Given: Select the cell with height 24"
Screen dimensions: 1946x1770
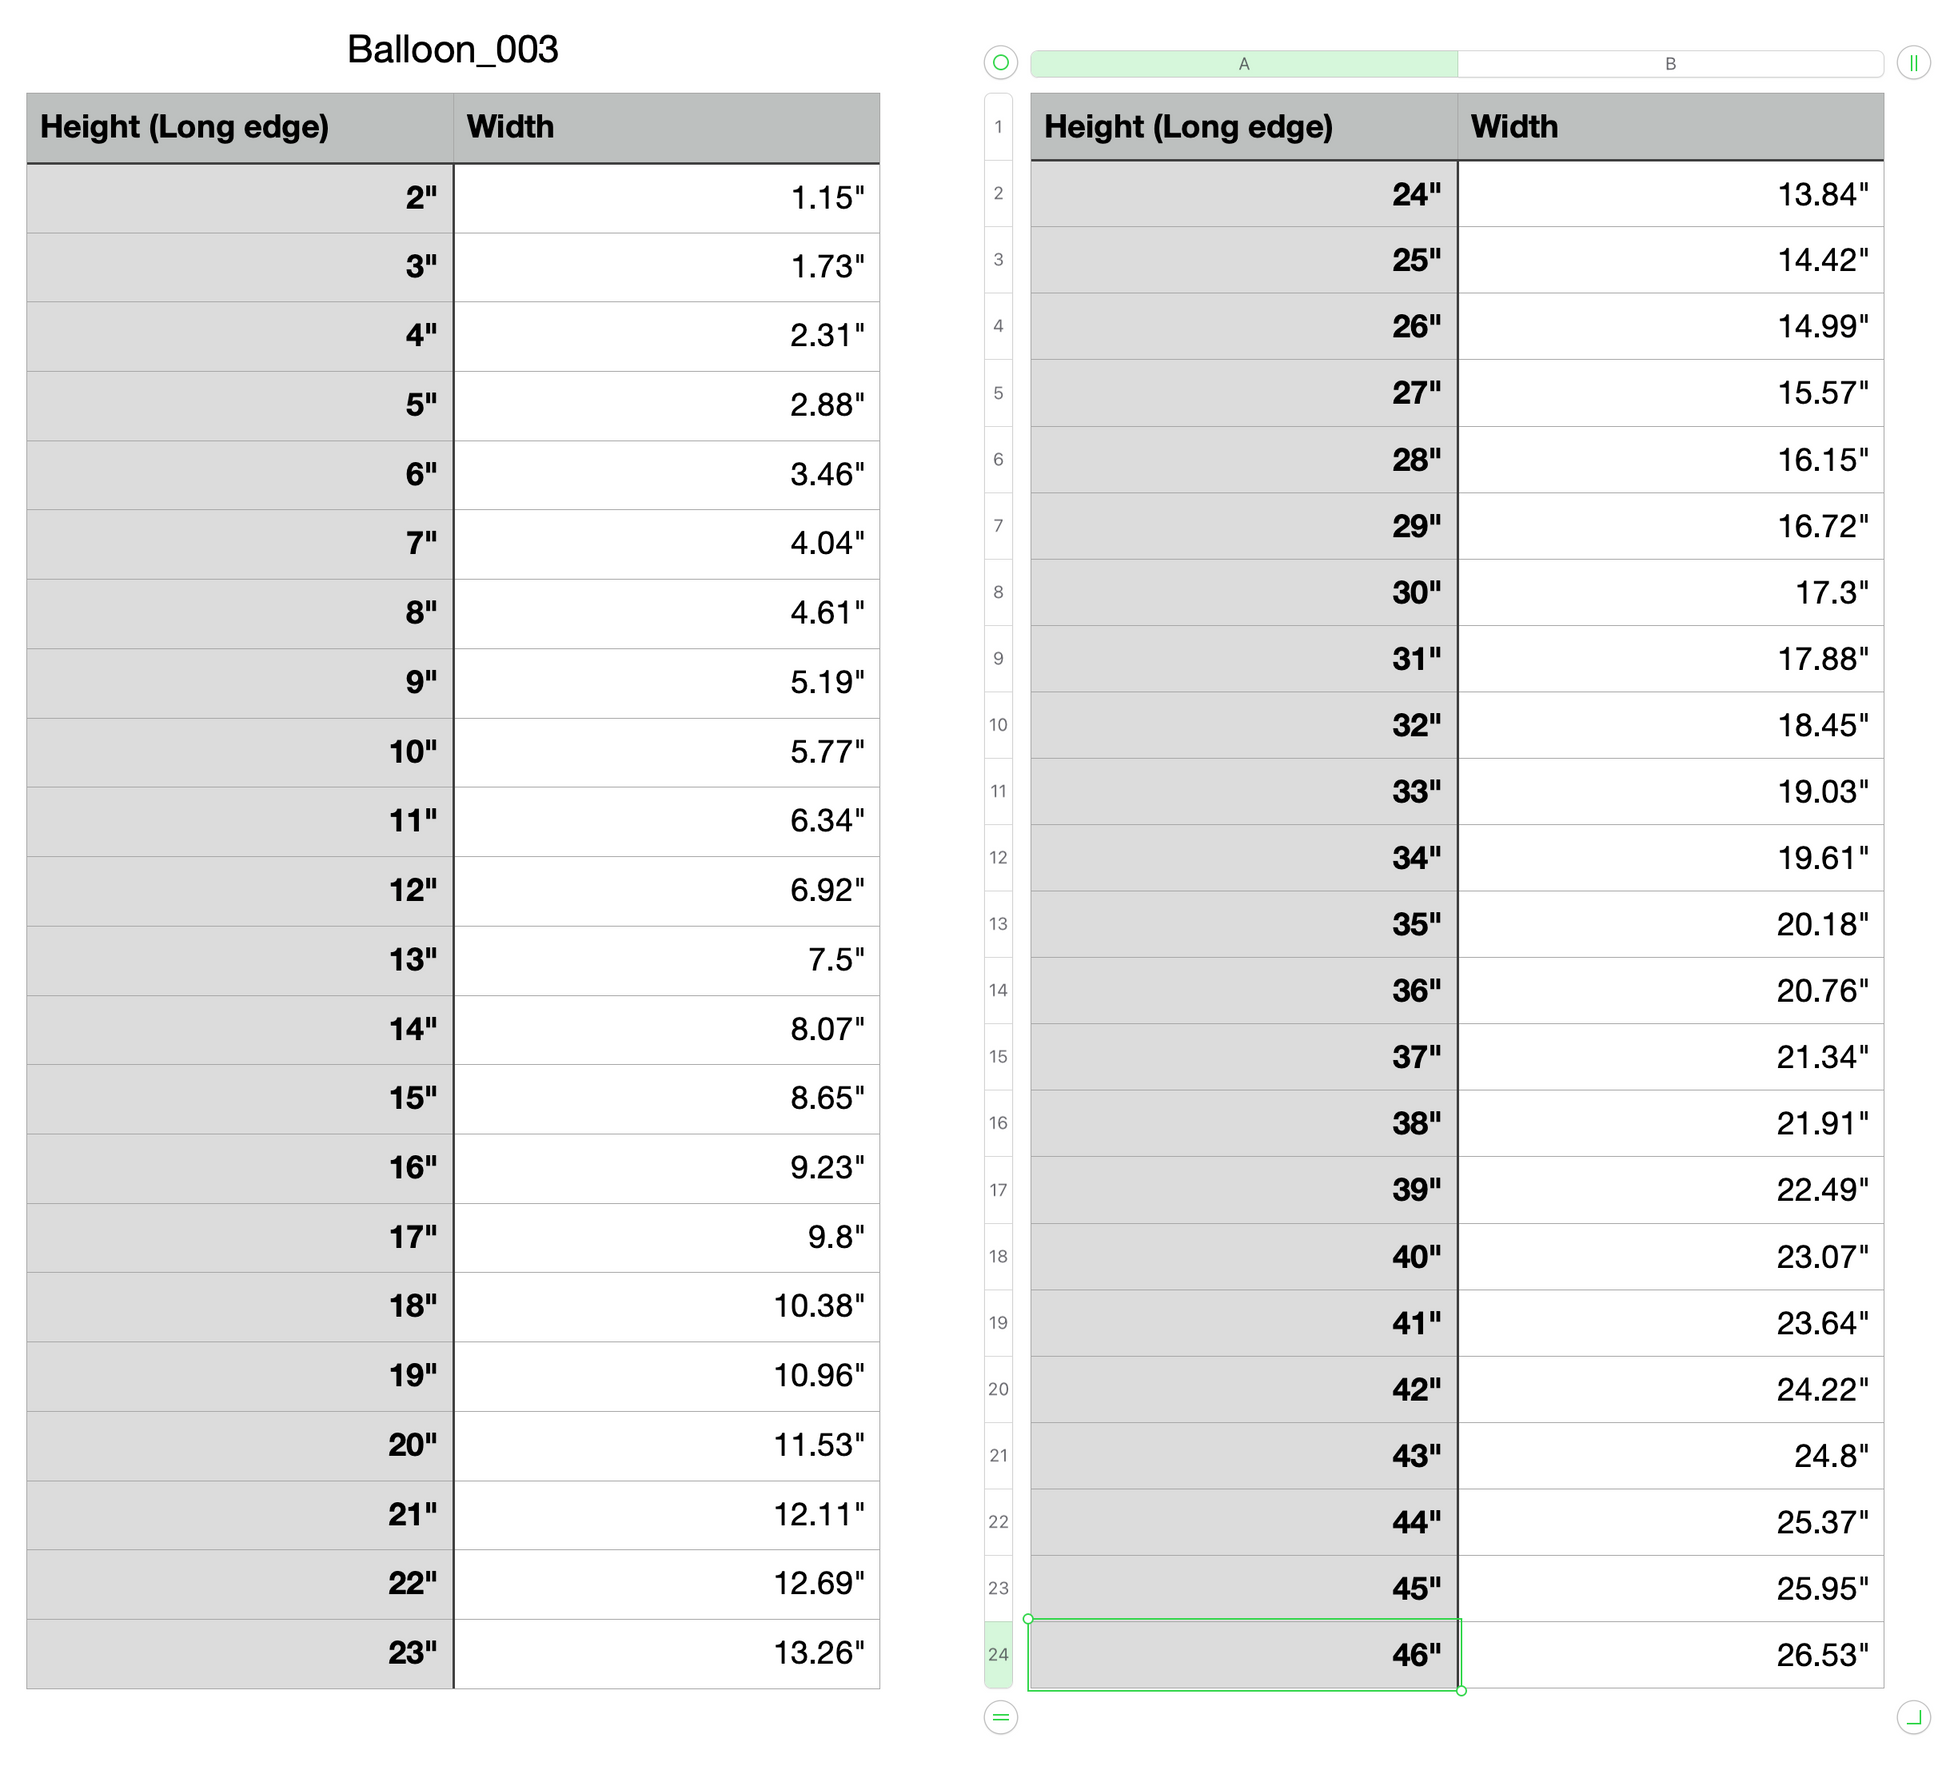Looking at the screenshot, I should coord(1243,194).
